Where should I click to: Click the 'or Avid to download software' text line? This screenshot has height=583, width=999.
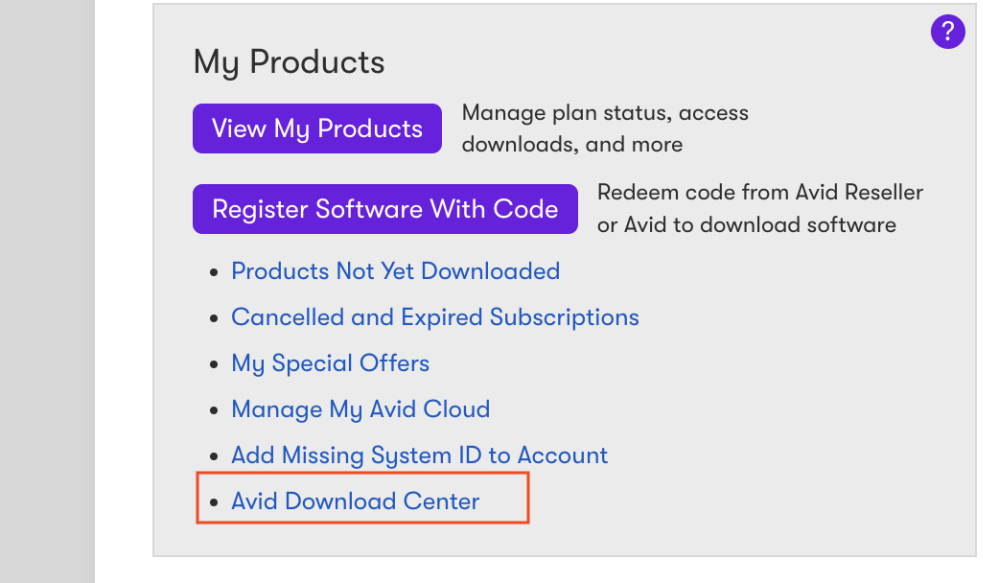[747, 225]
